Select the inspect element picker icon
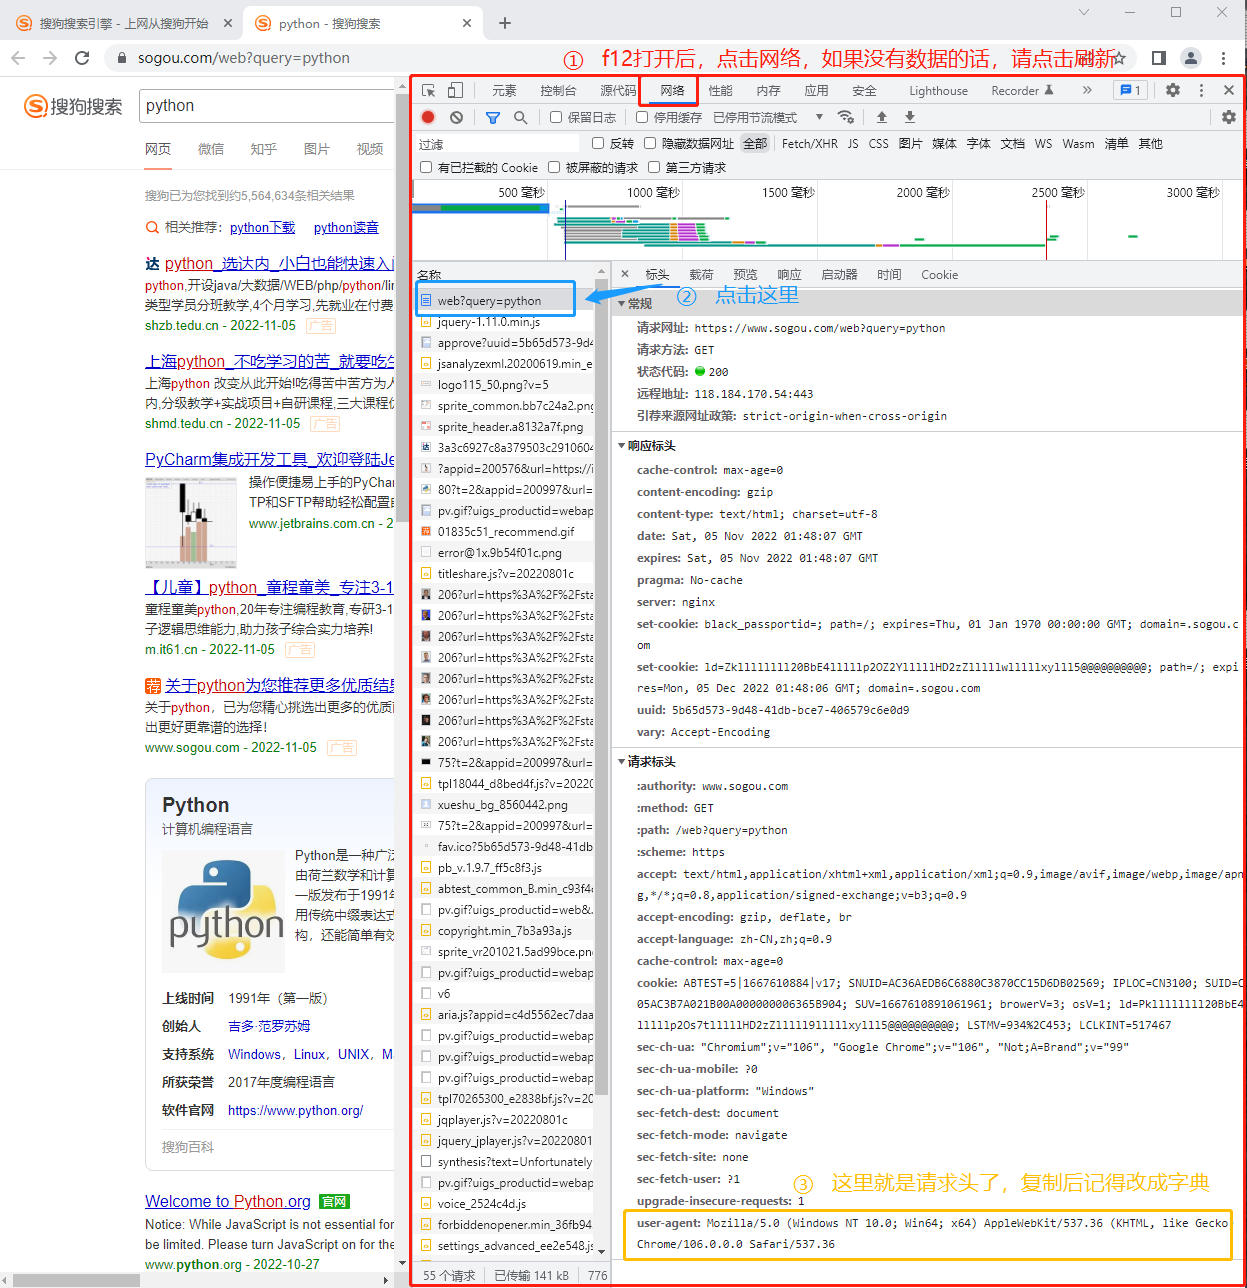1247x1288 pixels. (429, 90)
